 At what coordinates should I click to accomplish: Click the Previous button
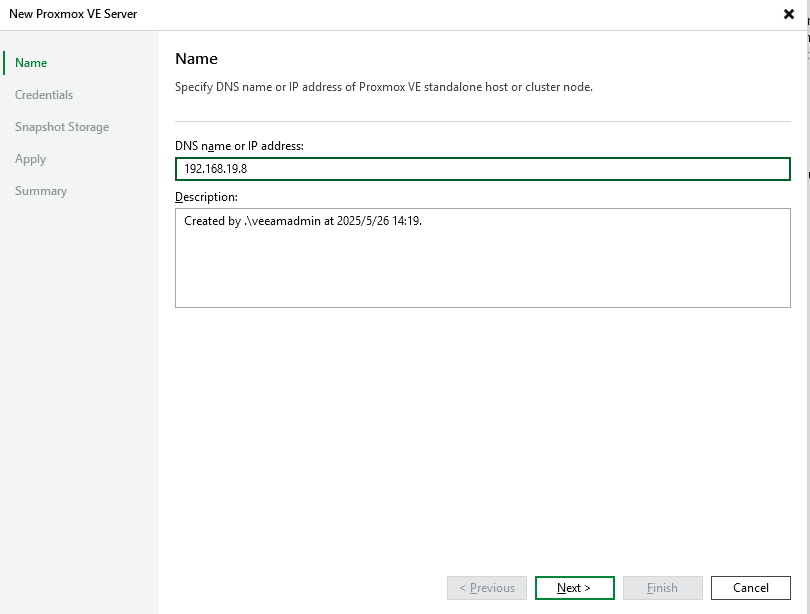coord(487,588)
